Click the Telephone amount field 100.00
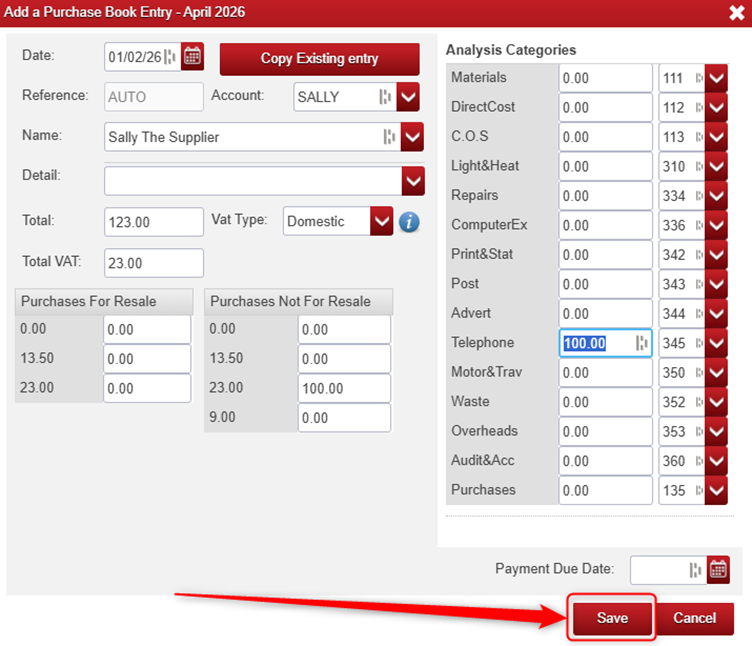The height and width of the screenshot is (646, 752). [x=606, y=343]
